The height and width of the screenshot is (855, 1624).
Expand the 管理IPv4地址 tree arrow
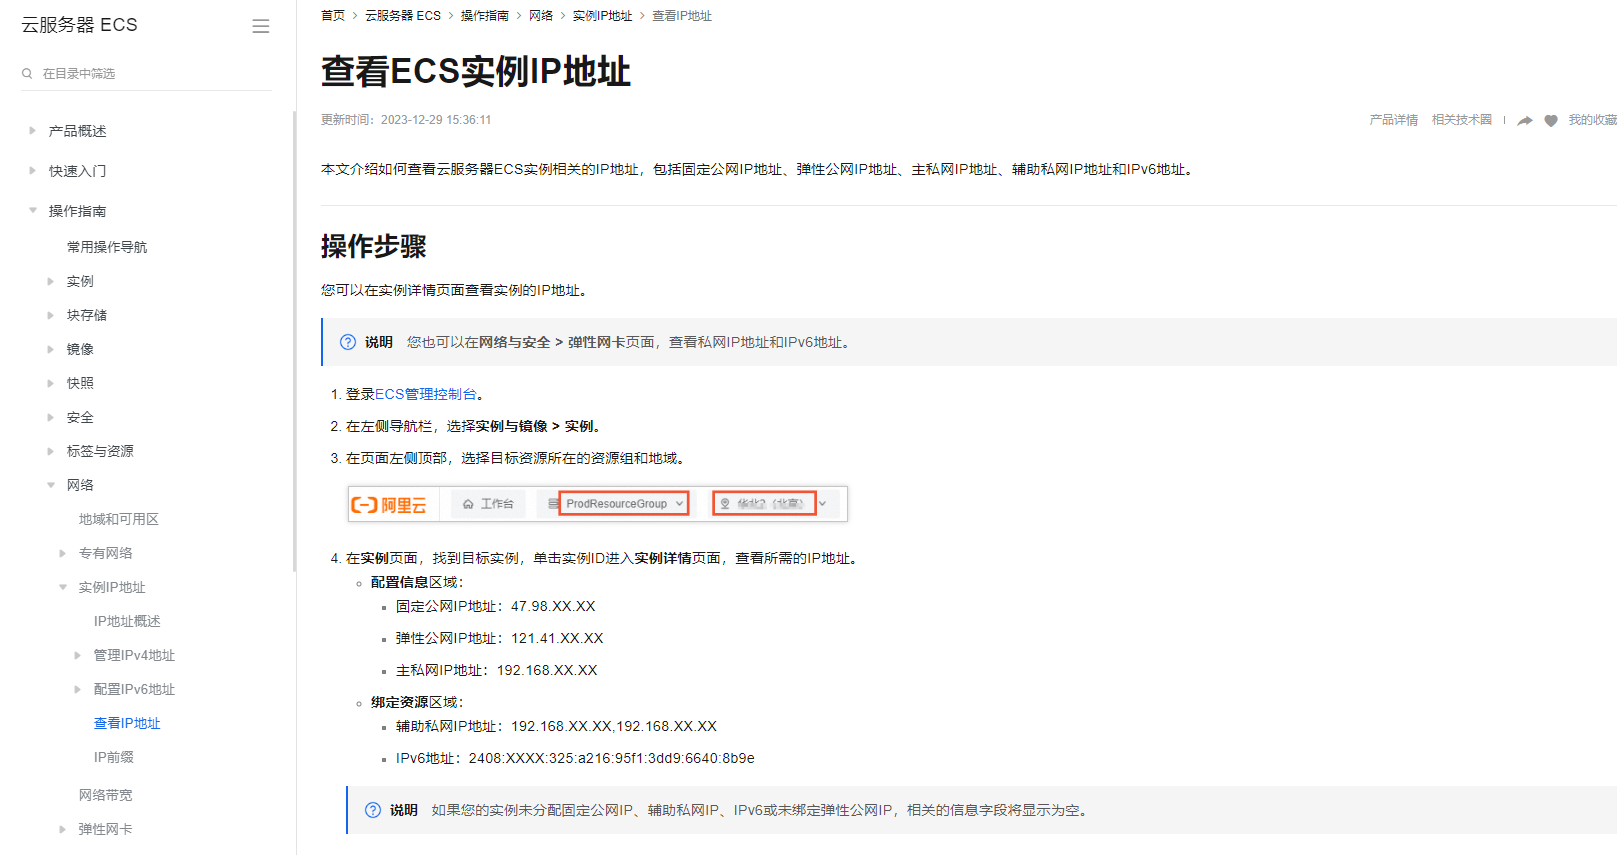(x=77, y=656)
